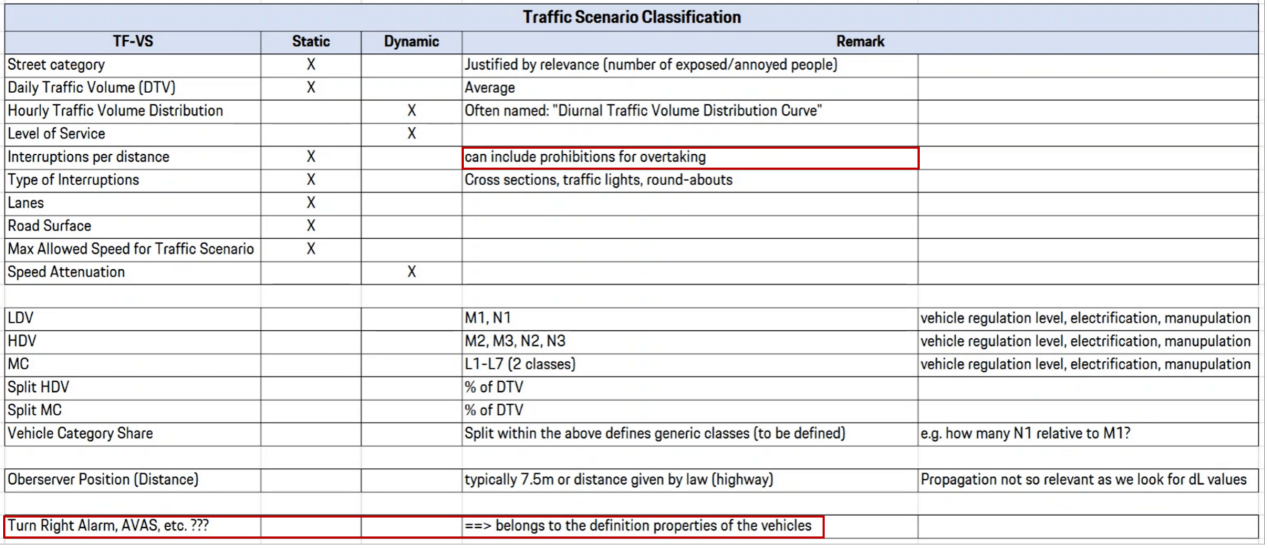Click the HDV row label cell

(132, 341)
